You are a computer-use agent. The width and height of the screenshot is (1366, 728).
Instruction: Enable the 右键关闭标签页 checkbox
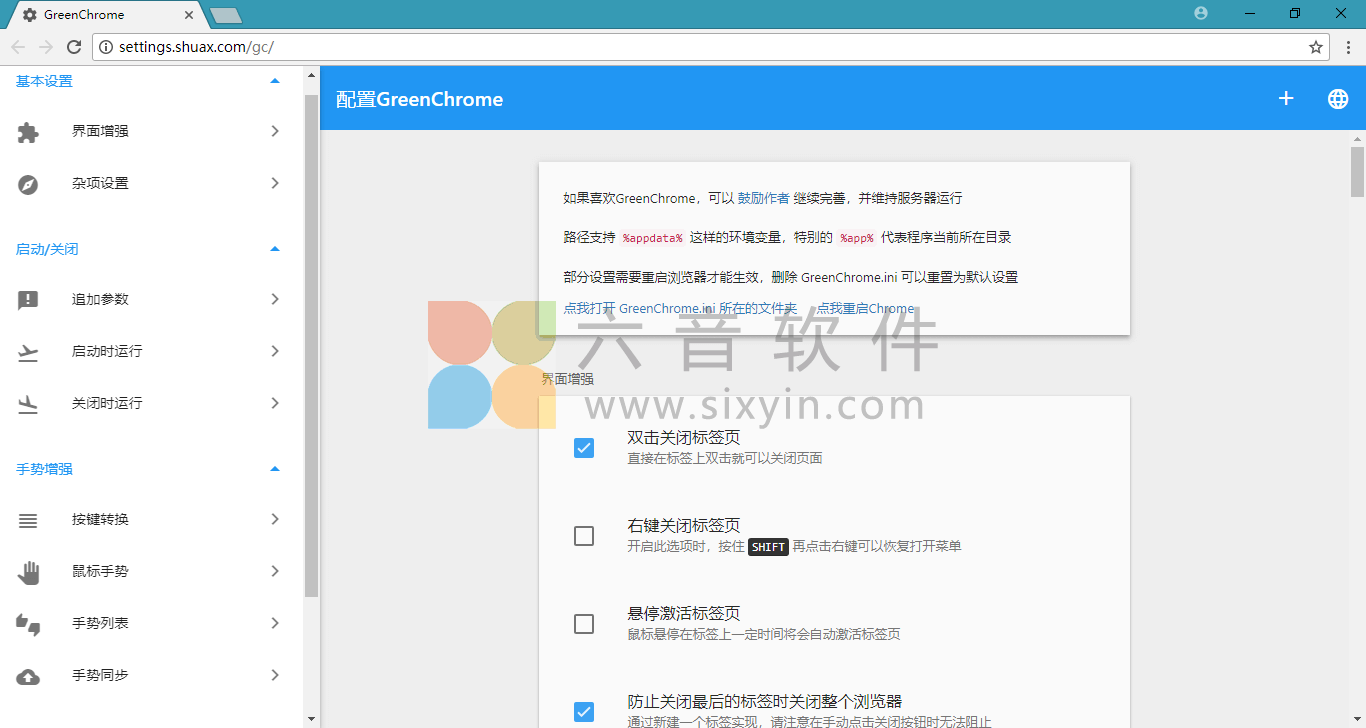[584, 536]
